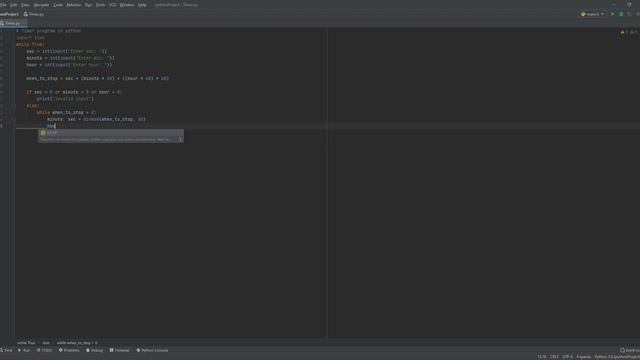The width and height of the screenshot is (640, 360).
Task: Open the Window menu
Action: click(127, 5)
